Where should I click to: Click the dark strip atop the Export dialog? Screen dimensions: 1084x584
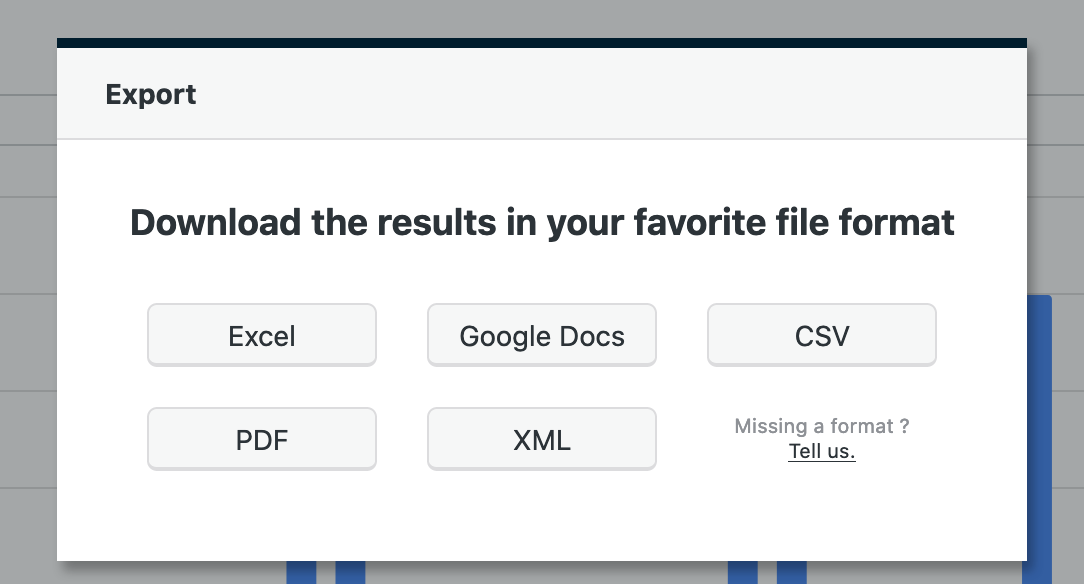coord(542,42)
